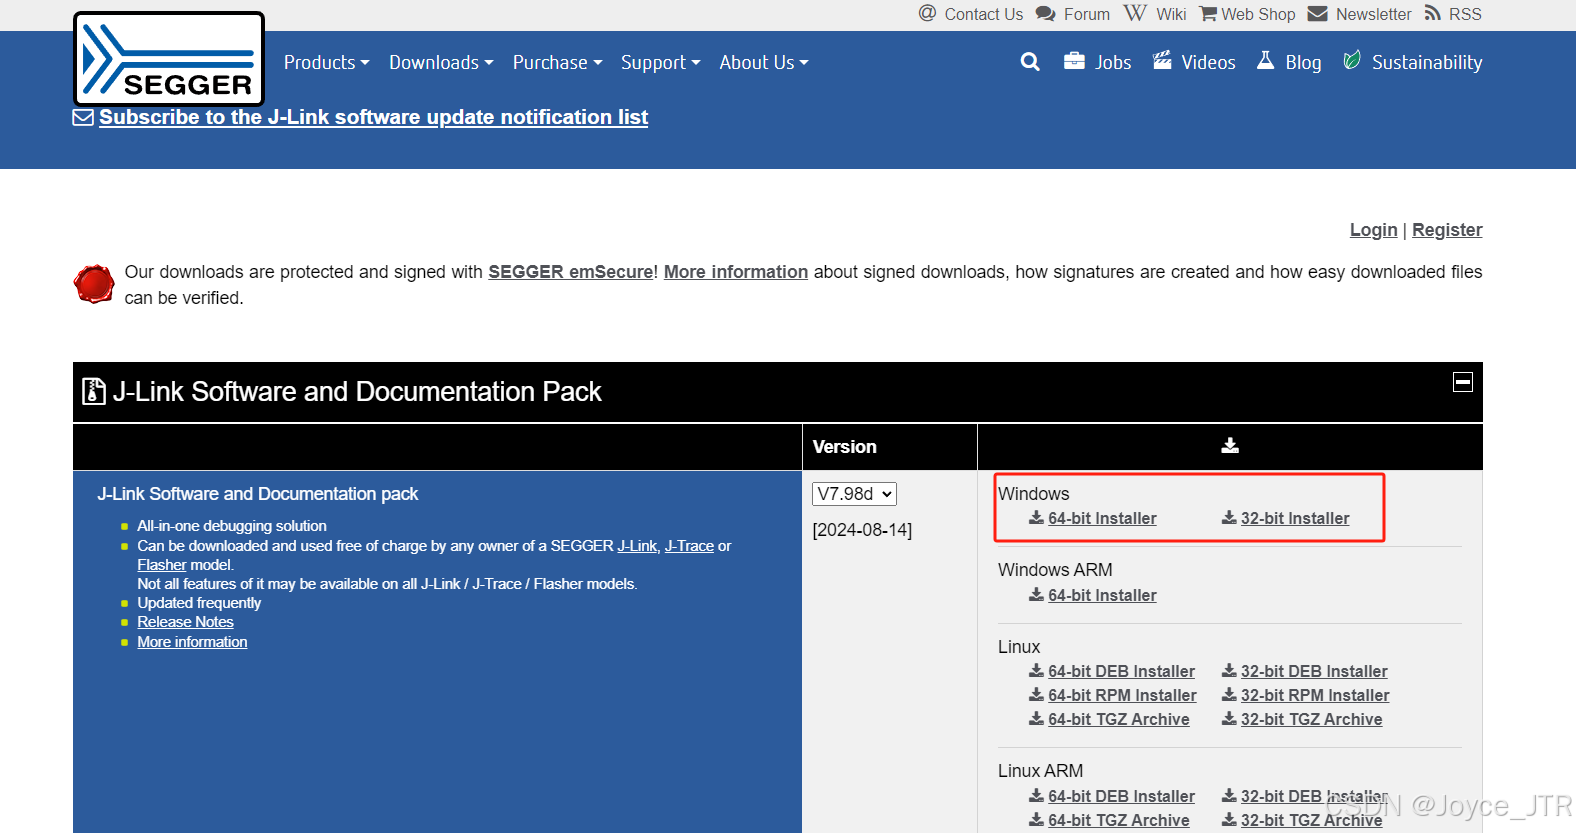Open More information in pack description
This screenshot has height=833, width=1576.
tap(192, 642)
